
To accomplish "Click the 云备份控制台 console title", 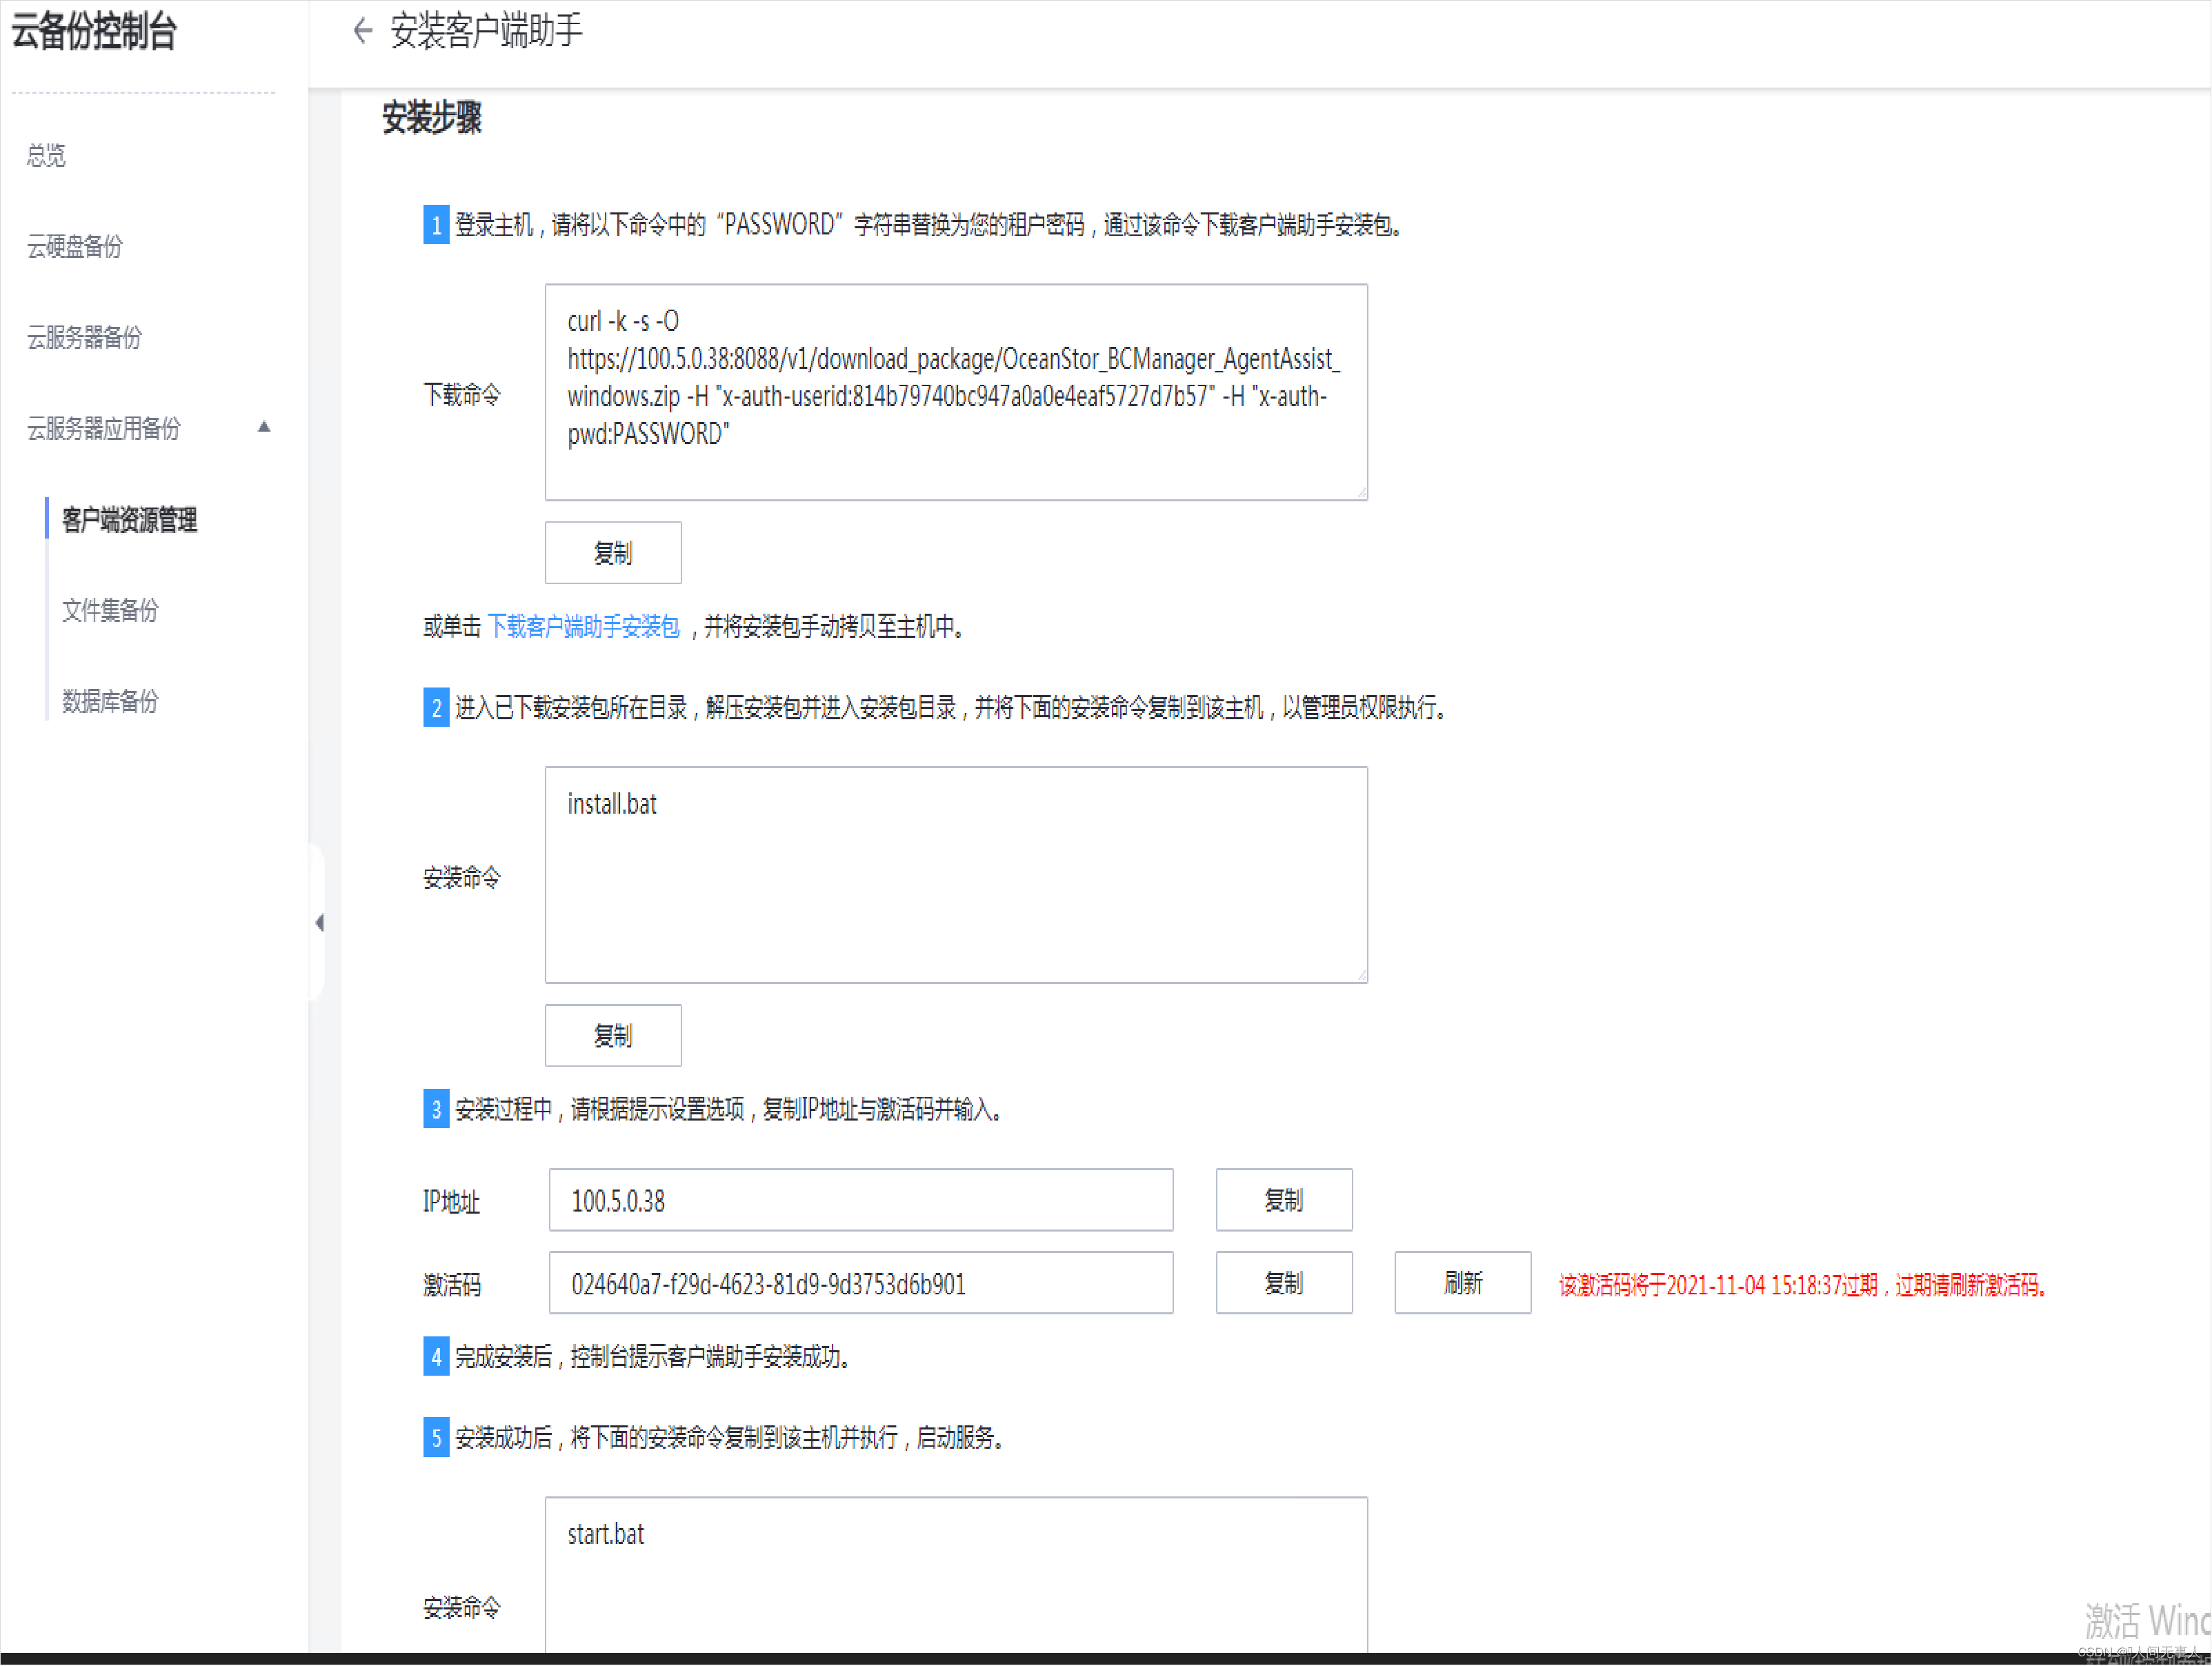I will (x=94, y=31).
